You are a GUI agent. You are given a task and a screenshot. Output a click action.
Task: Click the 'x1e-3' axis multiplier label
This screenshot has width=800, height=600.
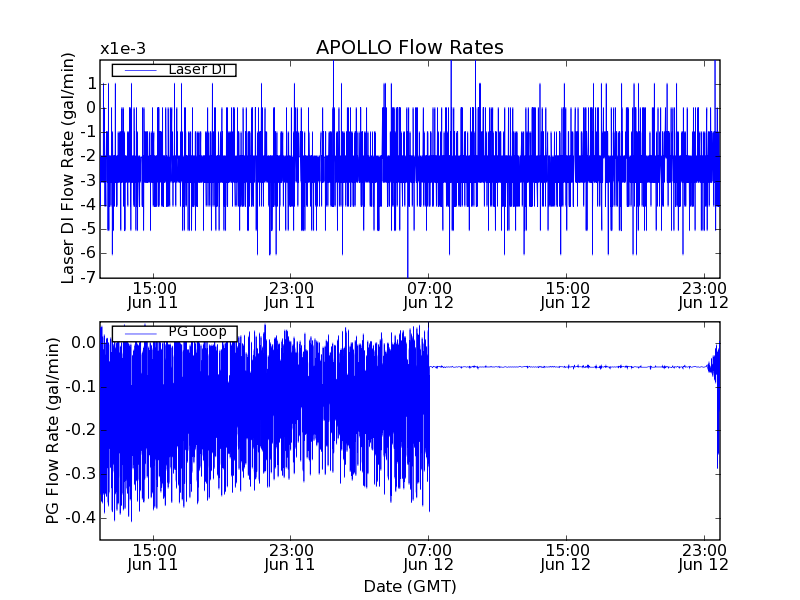(x=123, y=49)
